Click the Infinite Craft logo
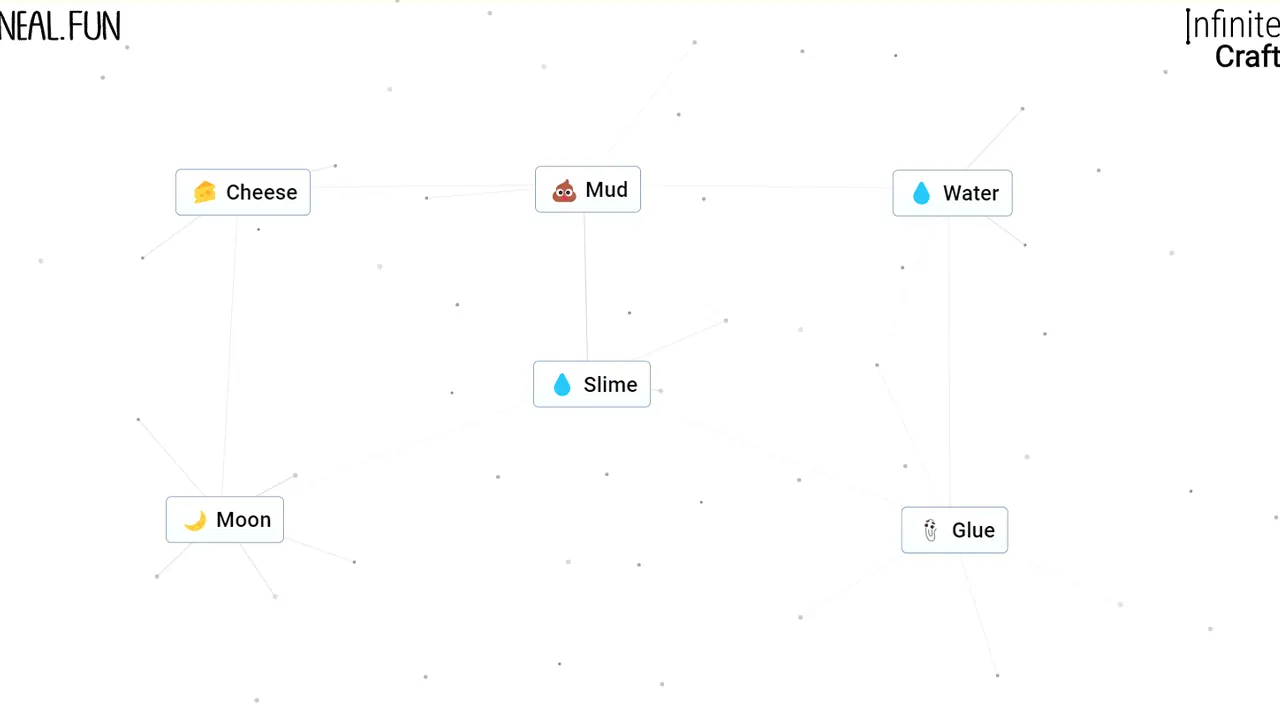The width and height of the screenshot is (1280, 720). (1232, 40)
